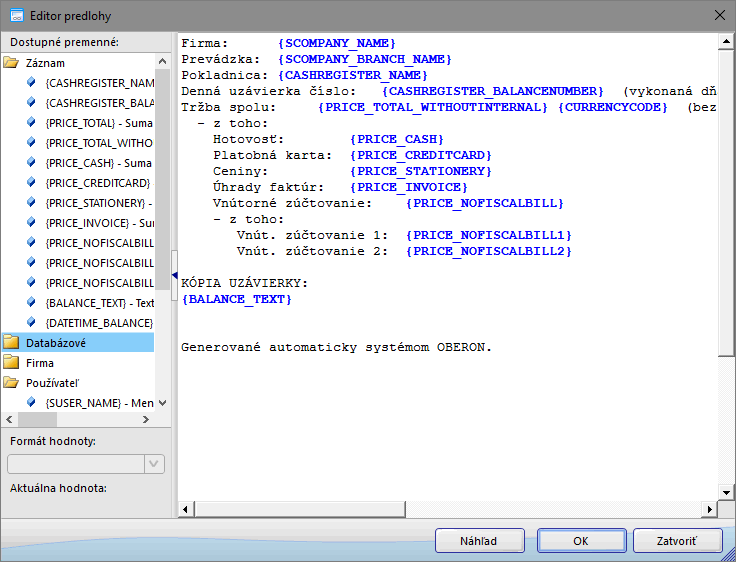Image resolution: width=736 pixels, height=562 pixels.
Task: Click the {PRICE_TOTAL} variable icon
Action: coord(32,123)
